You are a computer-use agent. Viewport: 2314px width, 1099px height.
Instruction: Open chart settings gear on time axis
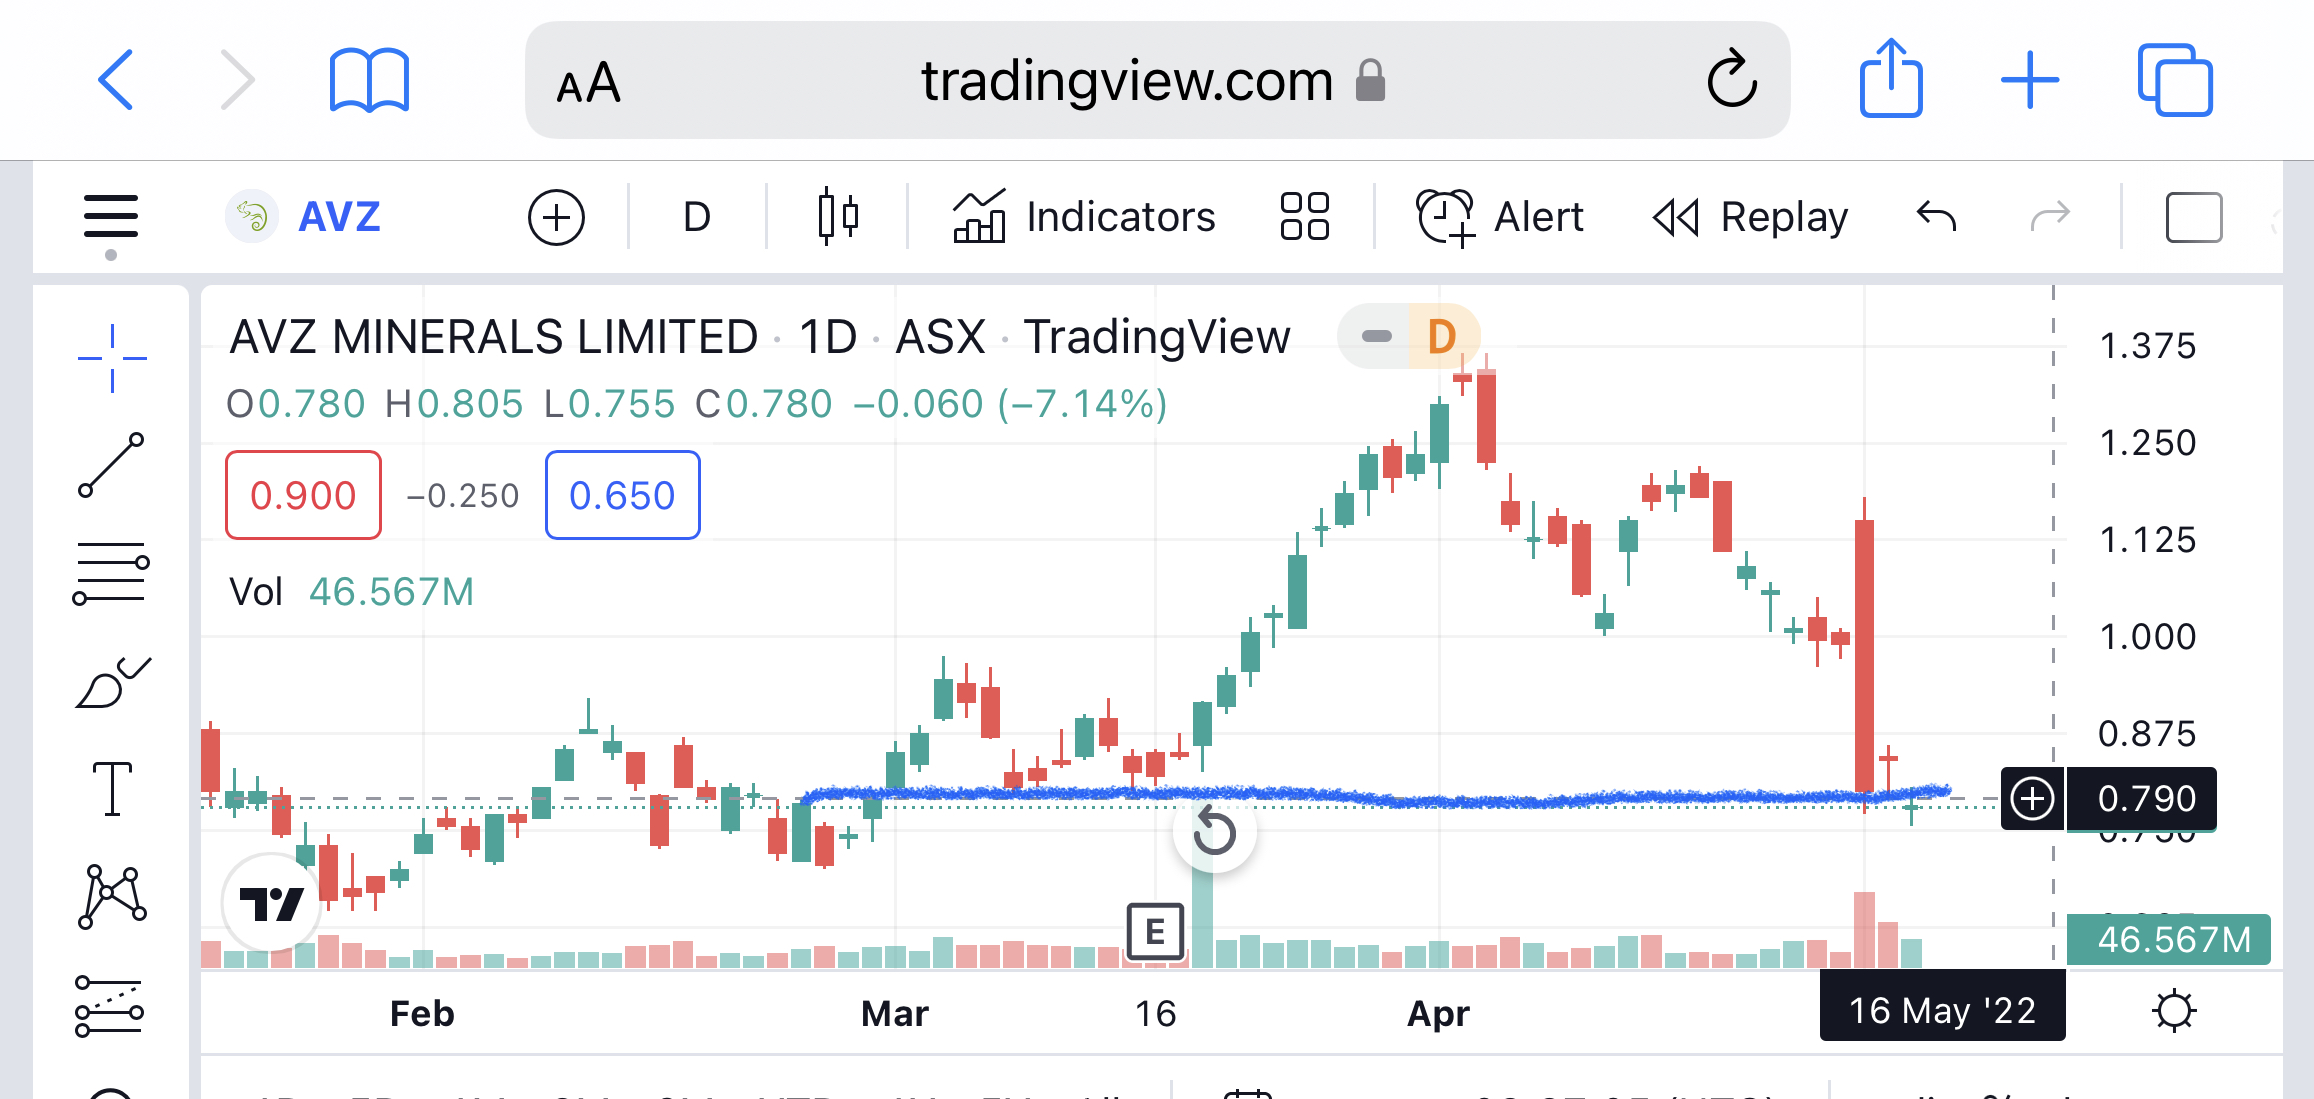(2174, 1011)
